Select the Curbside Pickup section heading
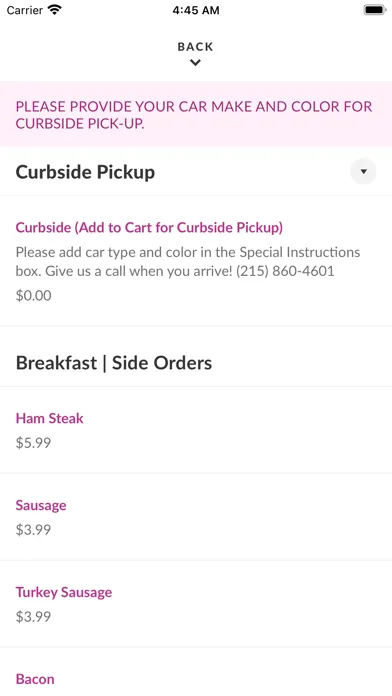This screenshot has height=696, width=392. pyautogui.click(x=85, y=172)
